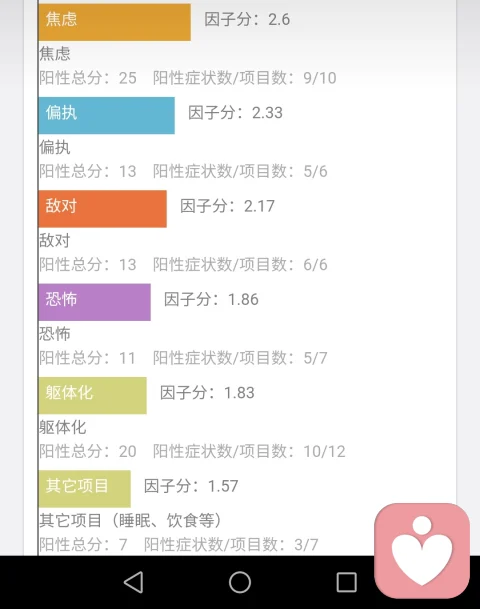This screenshot has height=609, width=480.
Task: Click 其它项目（睡眠、饮食等）description text
Action: (x=131, y=520)
